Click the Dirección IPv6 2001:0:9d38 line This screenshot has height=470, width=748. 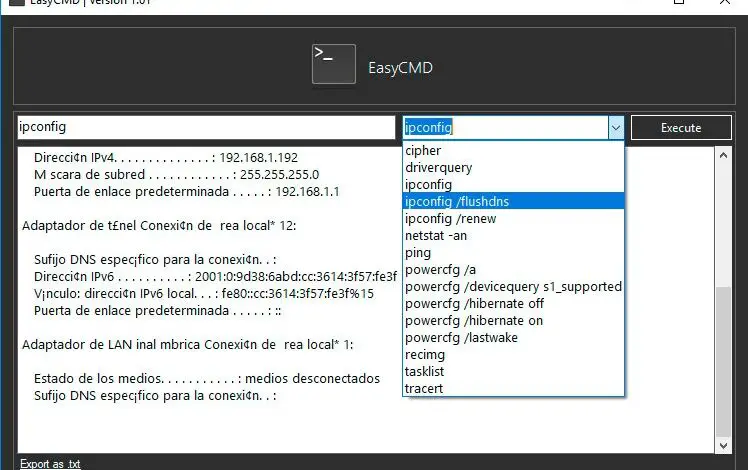[215, 277]
